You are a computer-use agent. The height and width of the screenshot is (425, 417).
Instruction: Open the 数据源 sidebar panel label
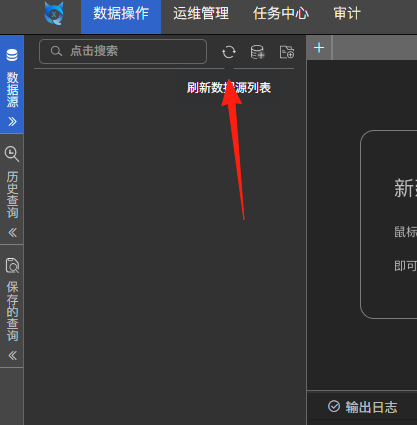point(12,89)
